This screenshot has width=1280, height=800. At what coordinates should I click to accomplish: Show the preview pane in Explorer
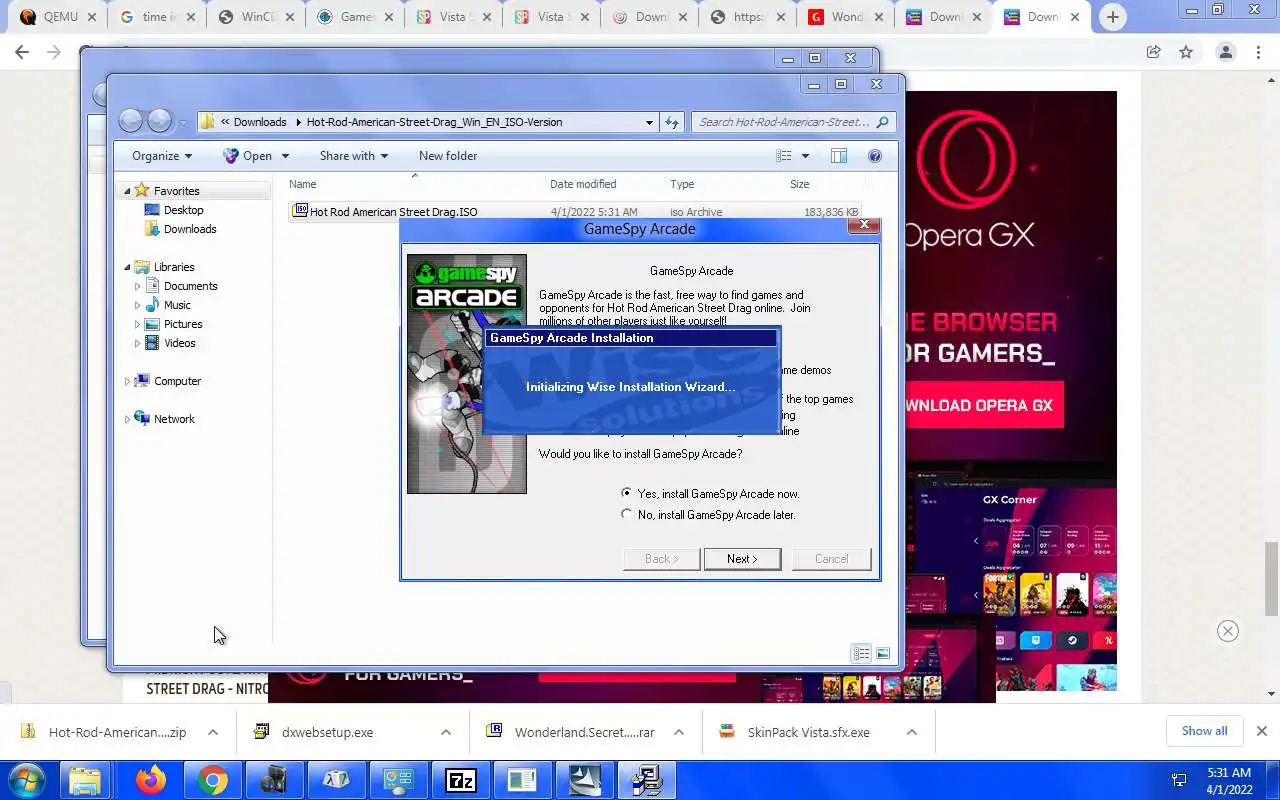click(x=839, y=156)
